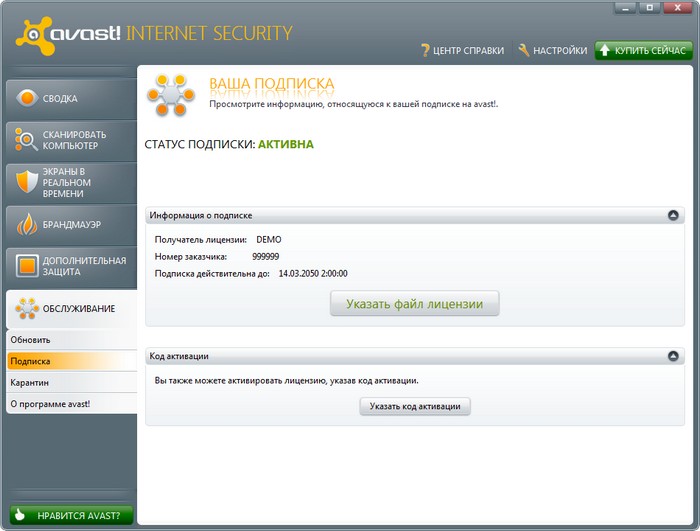The width and height of the screenshot is (700, 531).
Task: Click the INTERNET SECURITY title text
Action: coord(209,33)
